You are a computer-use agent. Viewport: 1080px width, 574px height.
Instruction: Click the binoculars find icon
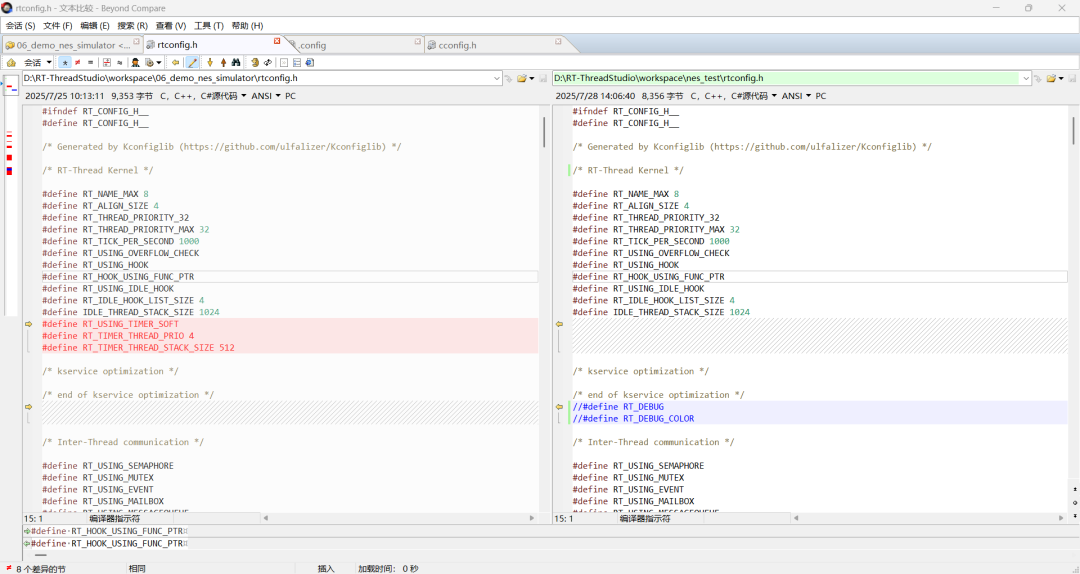237,62
